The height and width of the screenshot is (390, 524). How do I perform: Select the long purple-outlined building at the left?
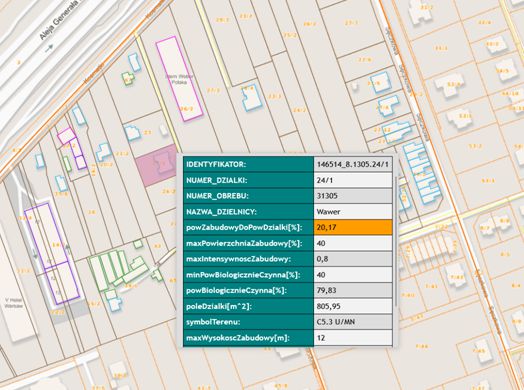click(52, 254)
